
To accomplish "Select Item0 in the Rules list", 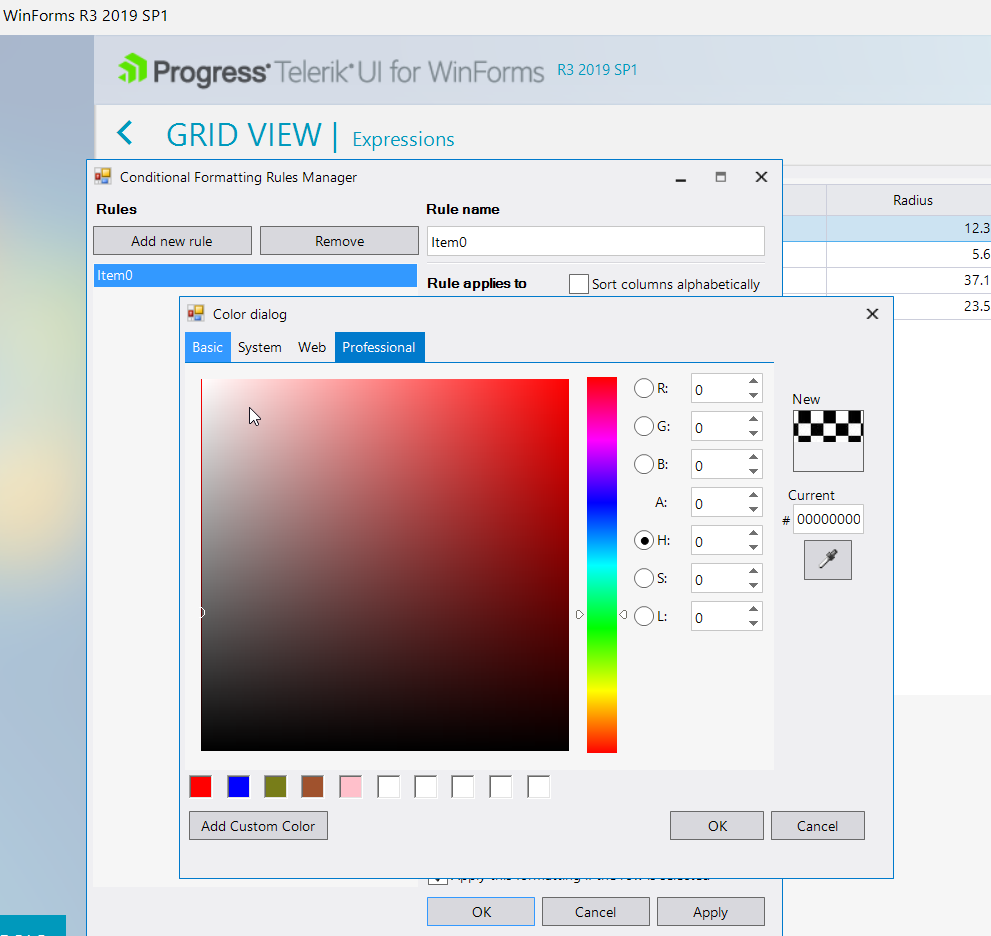I will pyautogui.click(x=255, y=276).
